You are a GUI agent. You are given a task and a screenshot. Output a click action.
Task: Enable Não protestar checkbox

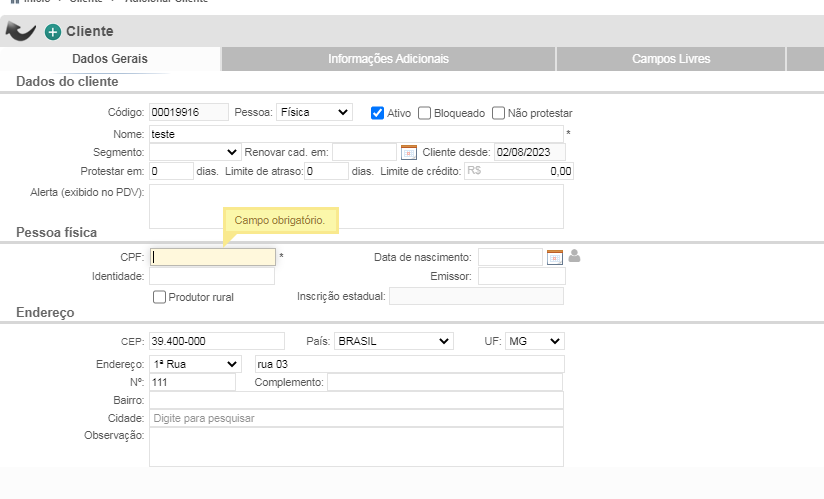[x=498, y=113]
